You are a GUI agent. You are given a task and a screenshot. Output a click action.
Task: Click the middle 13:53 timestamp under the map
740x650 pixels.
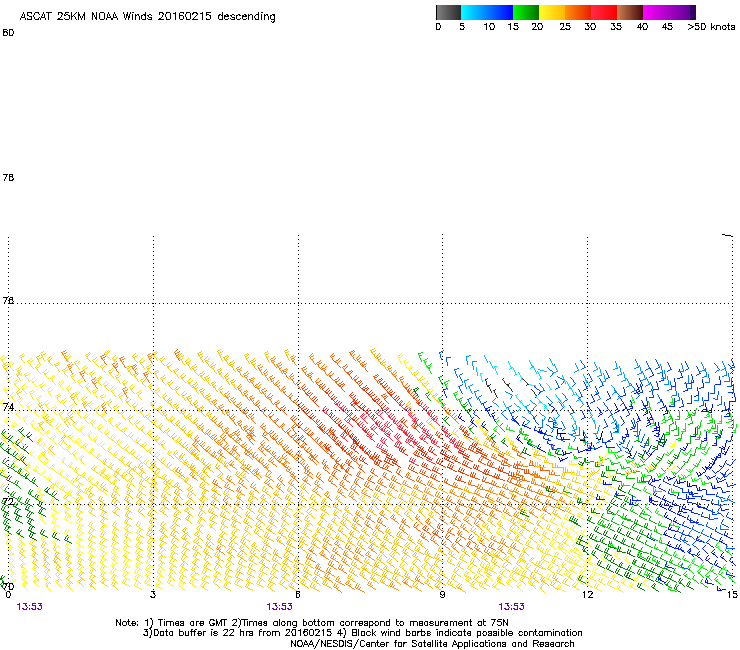pyautogui.click(x=279, y=606)
